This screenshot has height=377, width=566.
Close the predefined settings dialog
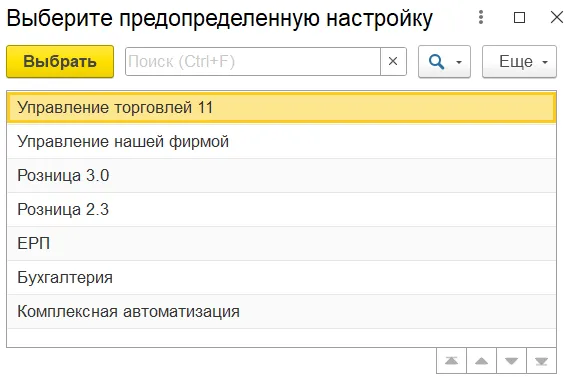[x=557, y=17]
